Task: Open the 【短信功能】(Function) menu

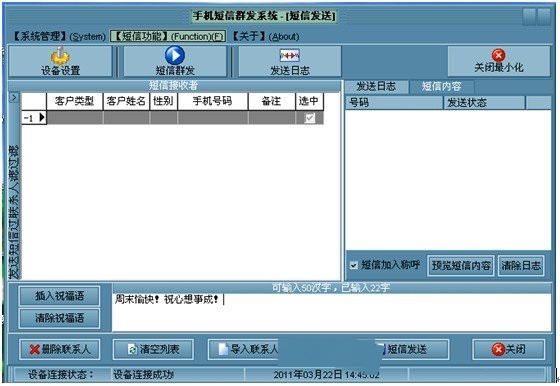Action: tap(168, 36)
